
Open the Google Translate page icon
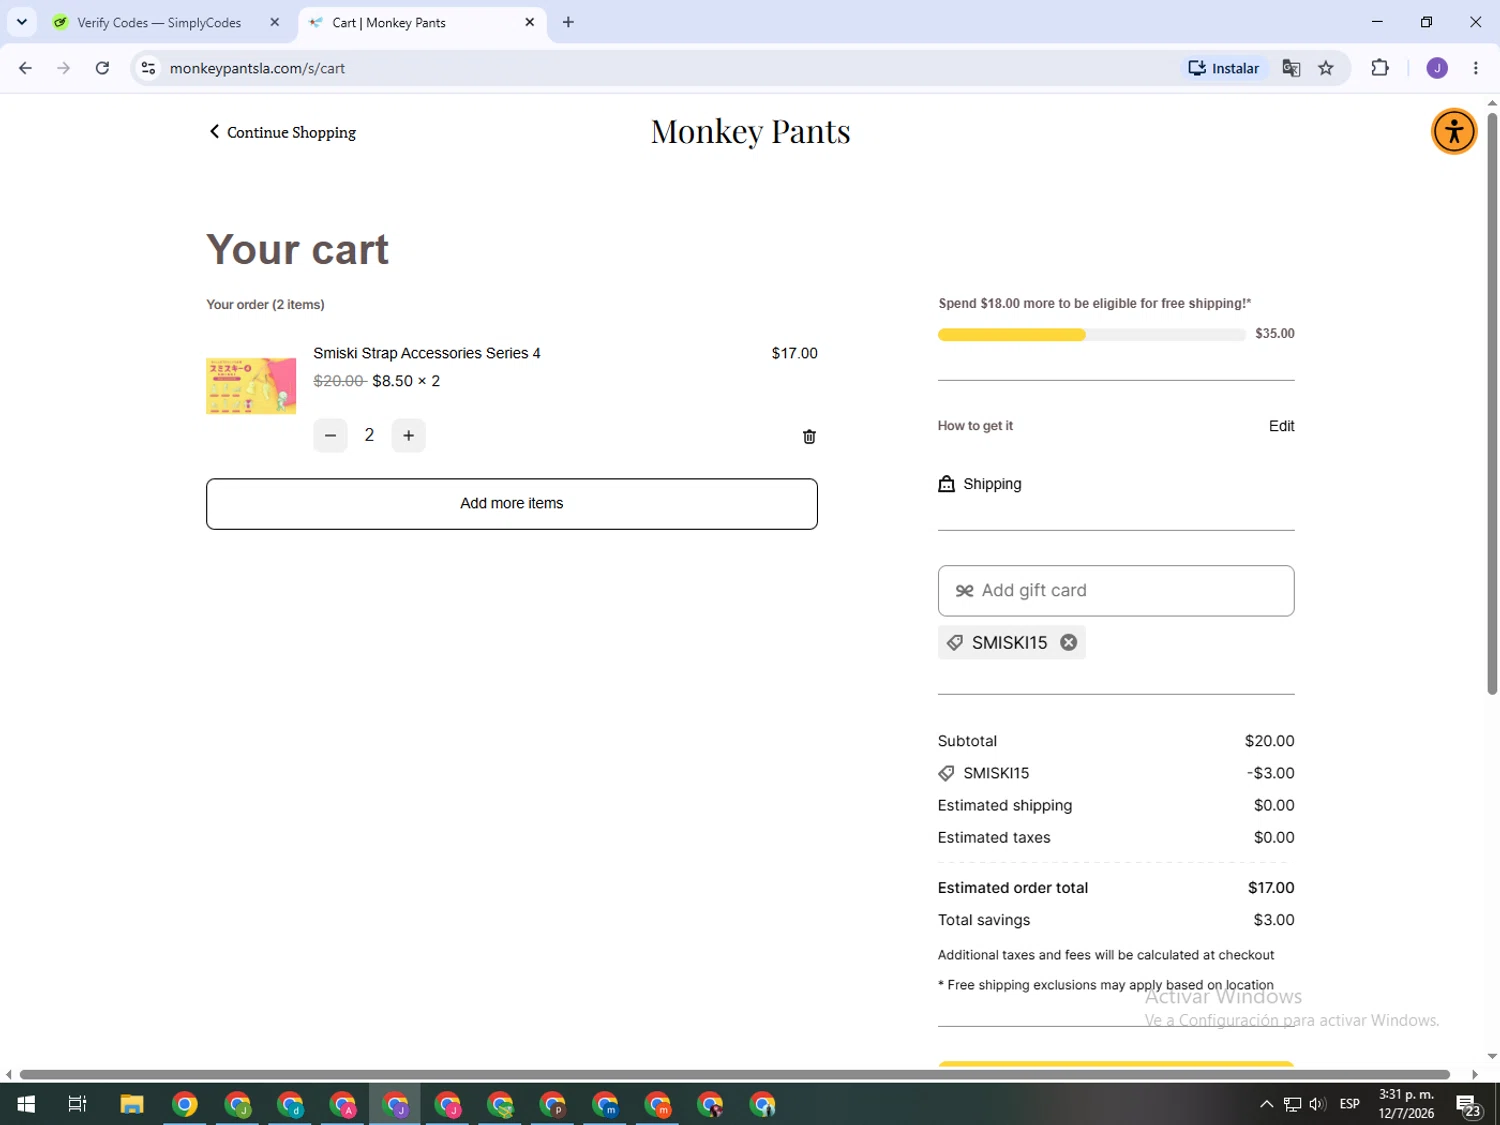click(1291, 68)
